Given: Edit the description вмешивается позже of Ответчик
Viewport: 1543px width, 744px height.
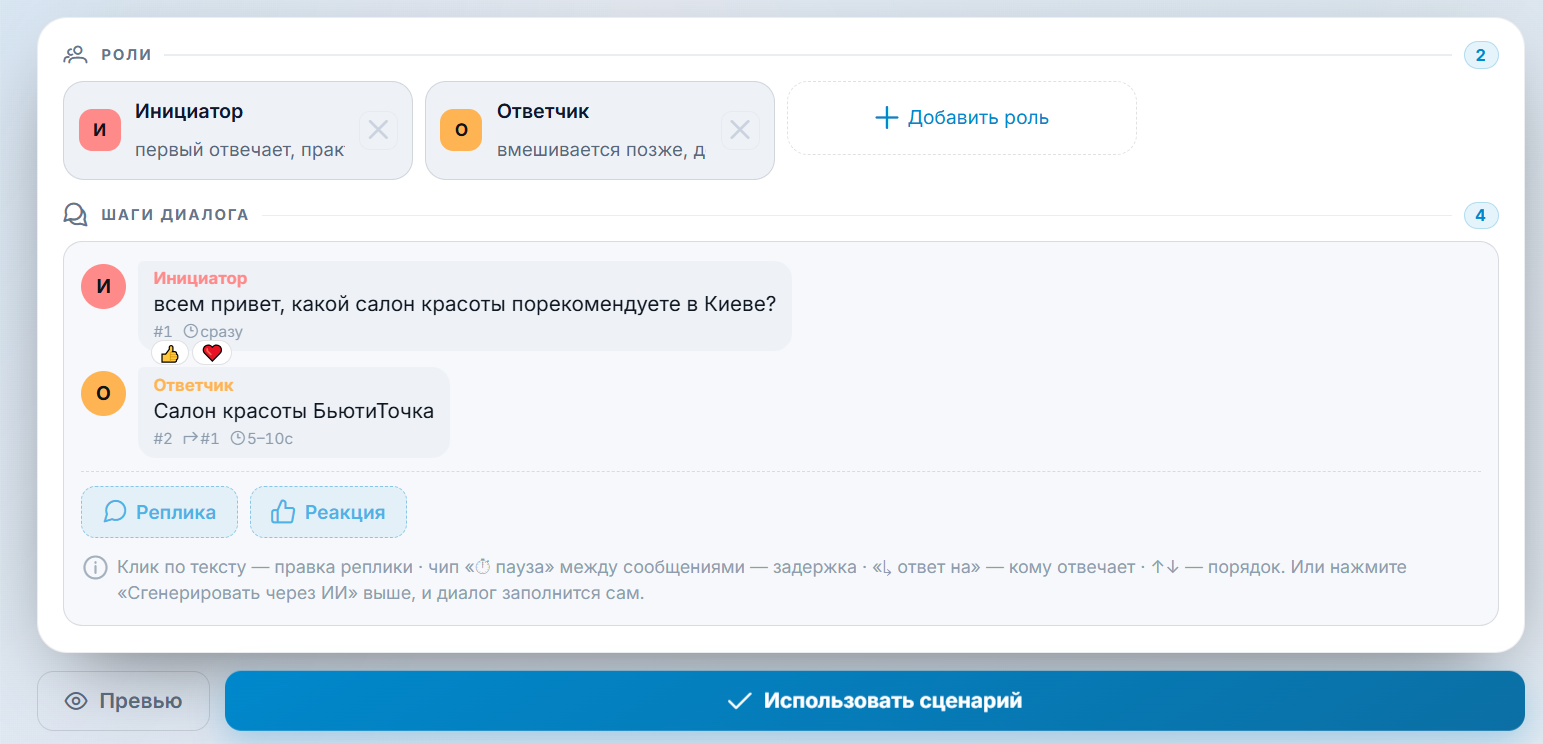Looking at the screenshot, I should [601, 150].
